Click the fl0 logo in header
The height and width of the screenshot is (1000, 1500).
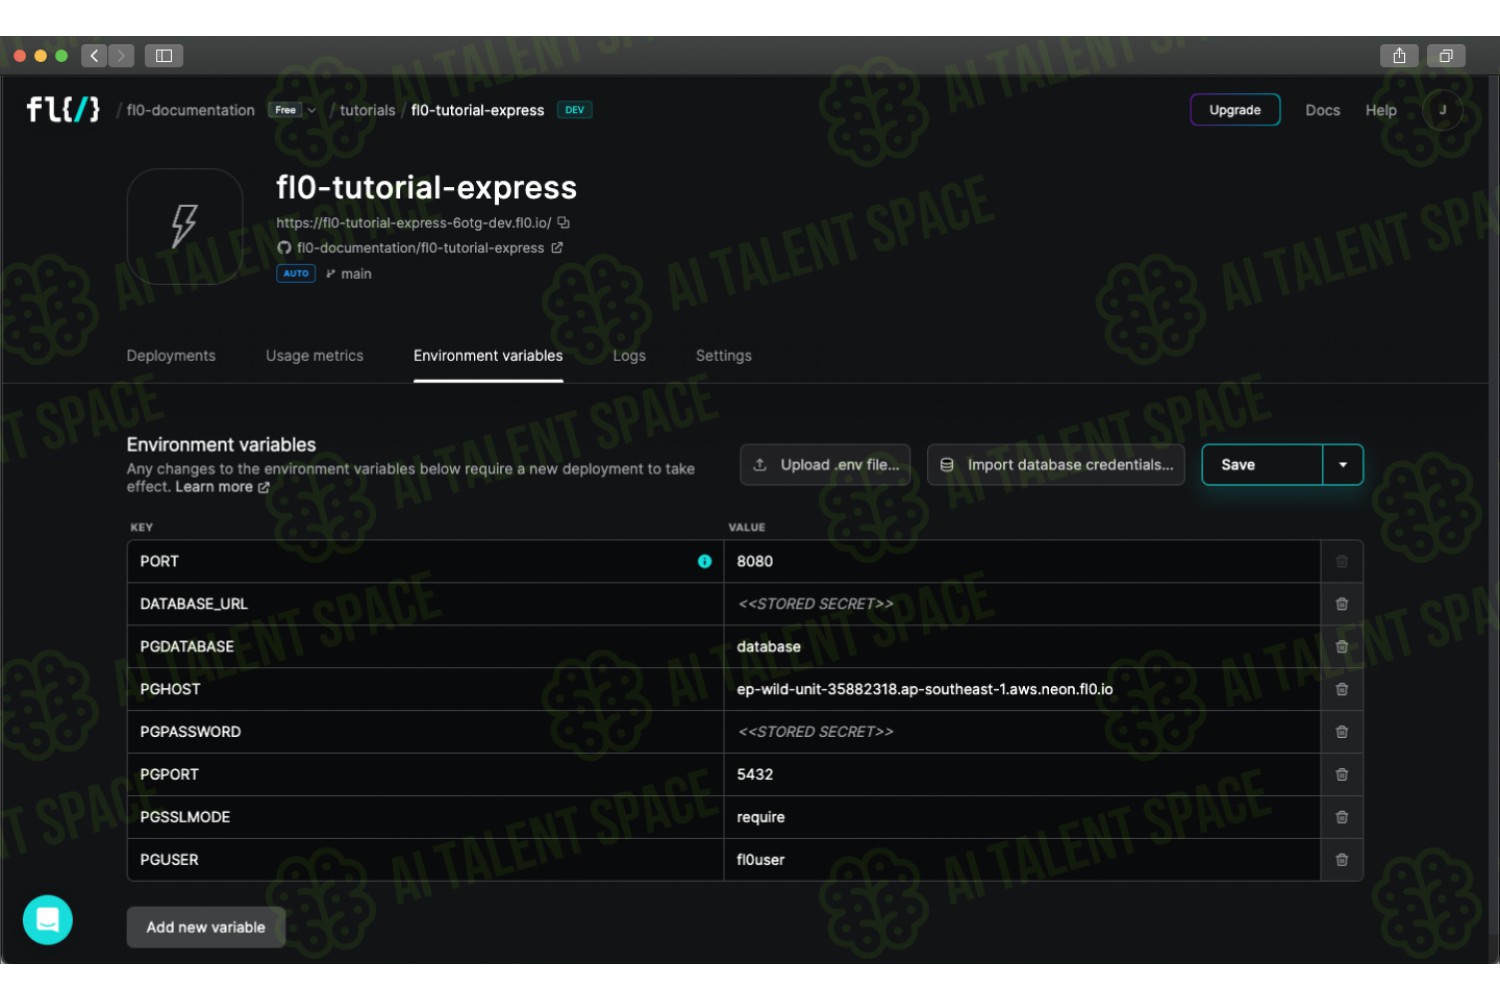63,109
